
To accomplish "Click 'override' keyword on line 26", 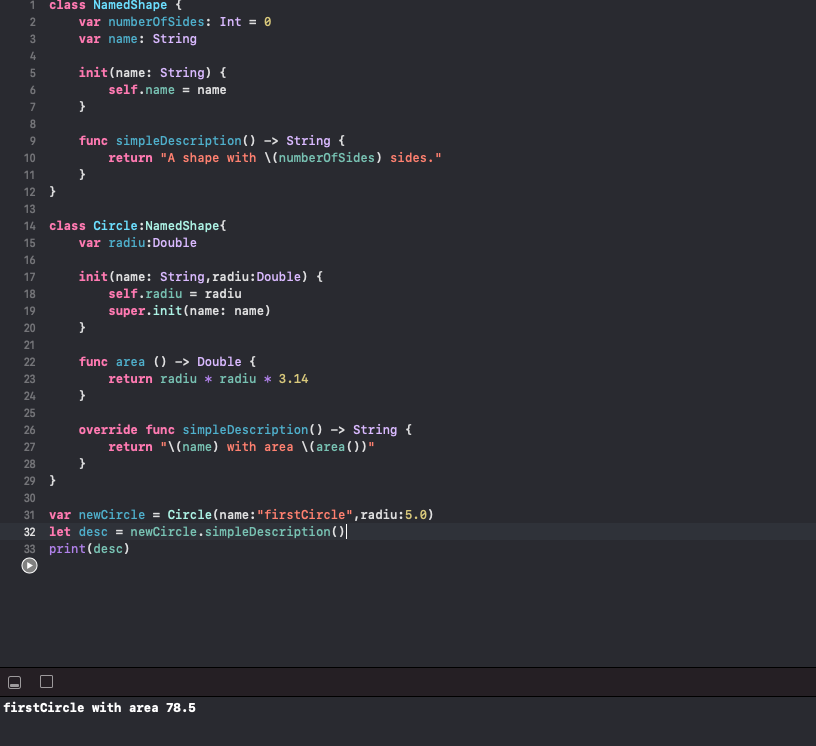I will (108, 430).
